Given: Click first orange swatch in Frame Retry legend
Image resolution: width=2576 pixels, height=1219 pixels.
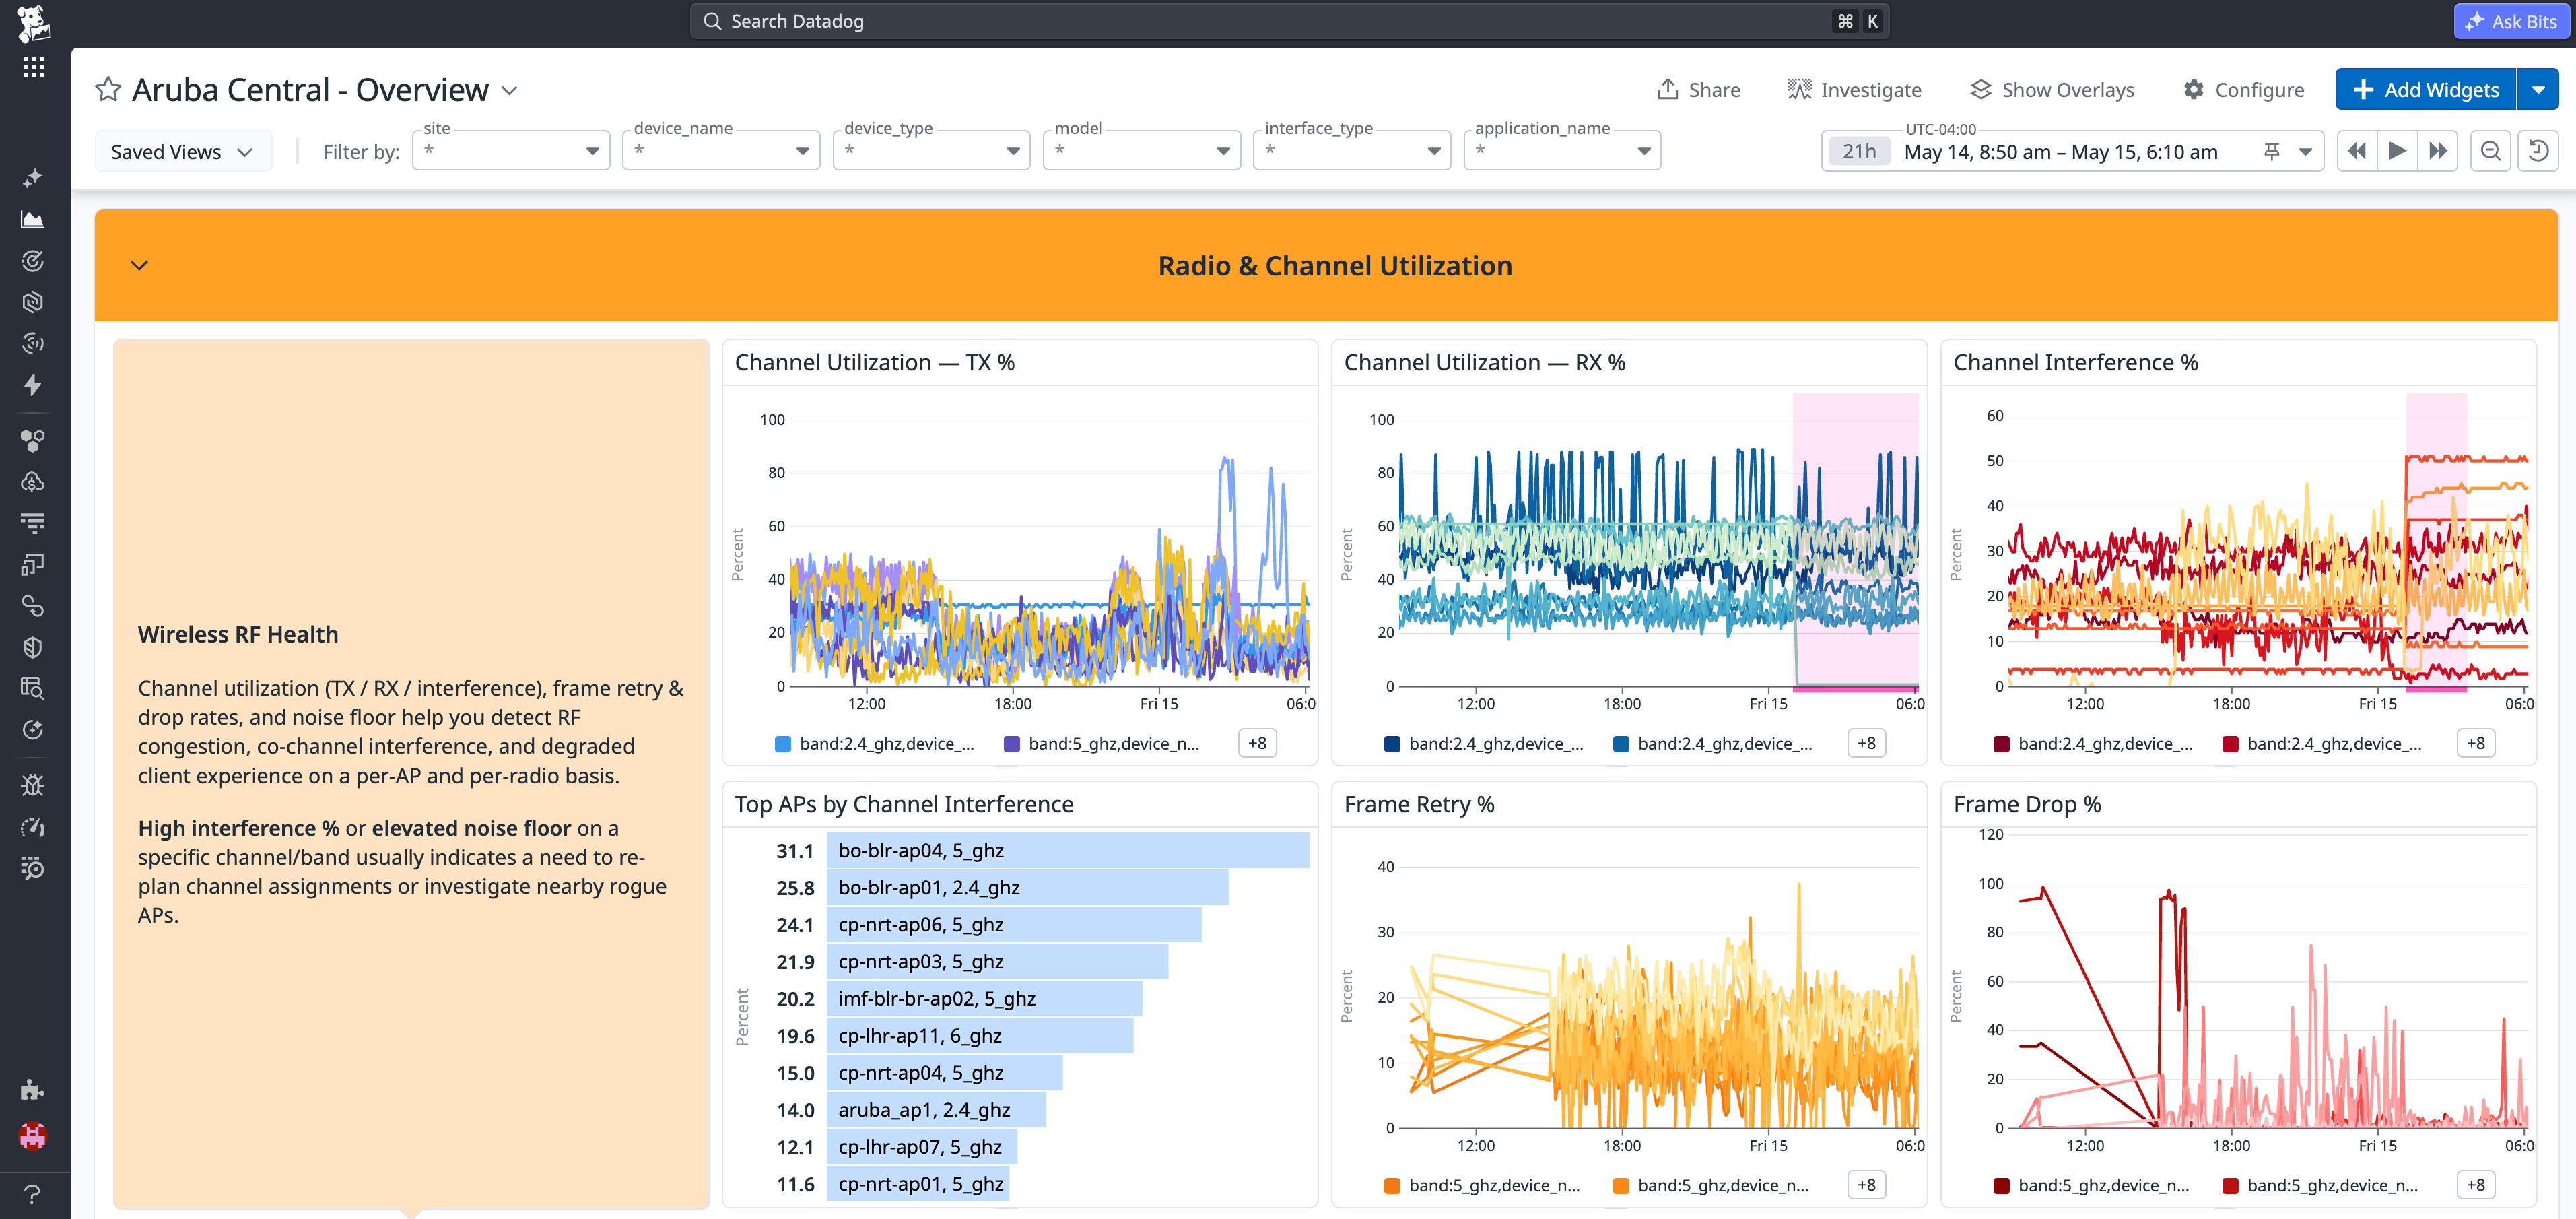Looking at the screenshot, I should click(1392, 1186).
